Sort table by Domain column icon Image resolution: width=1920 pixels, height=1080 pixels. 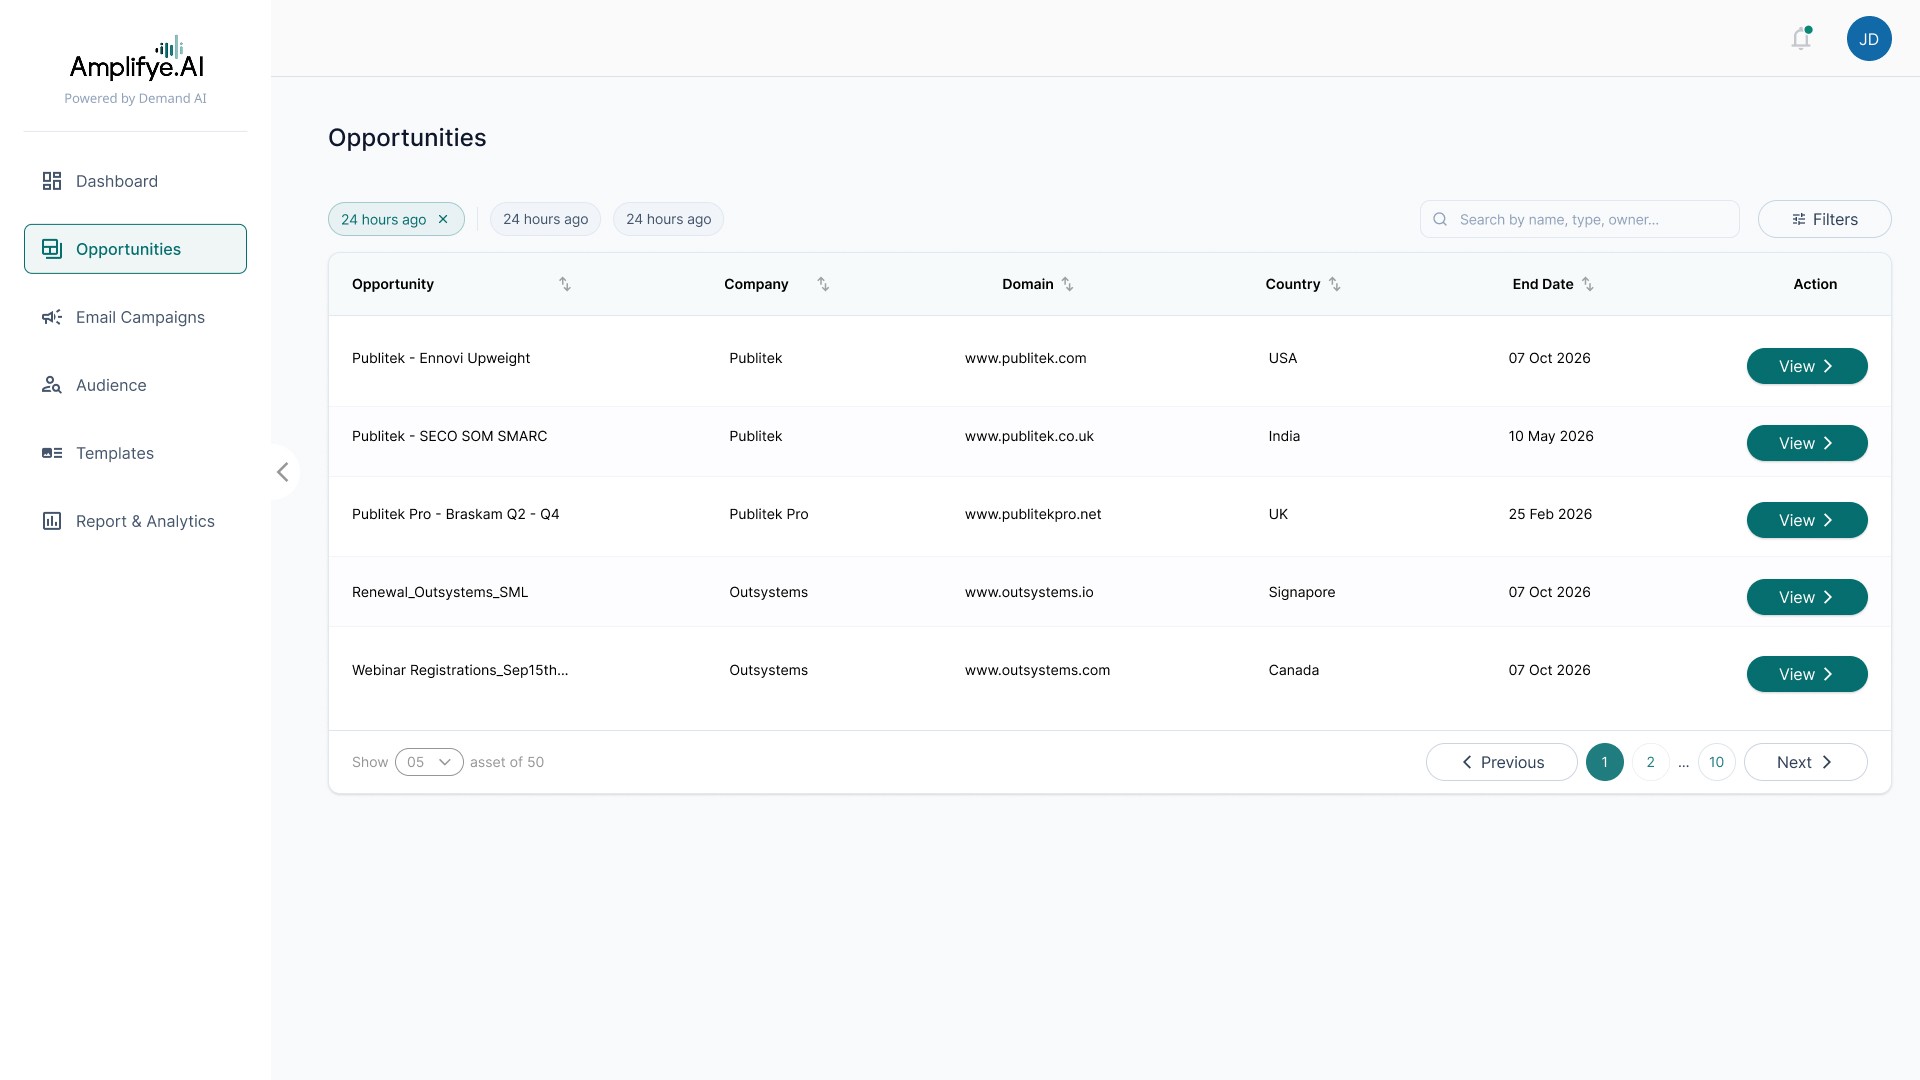coord(1067,284)
